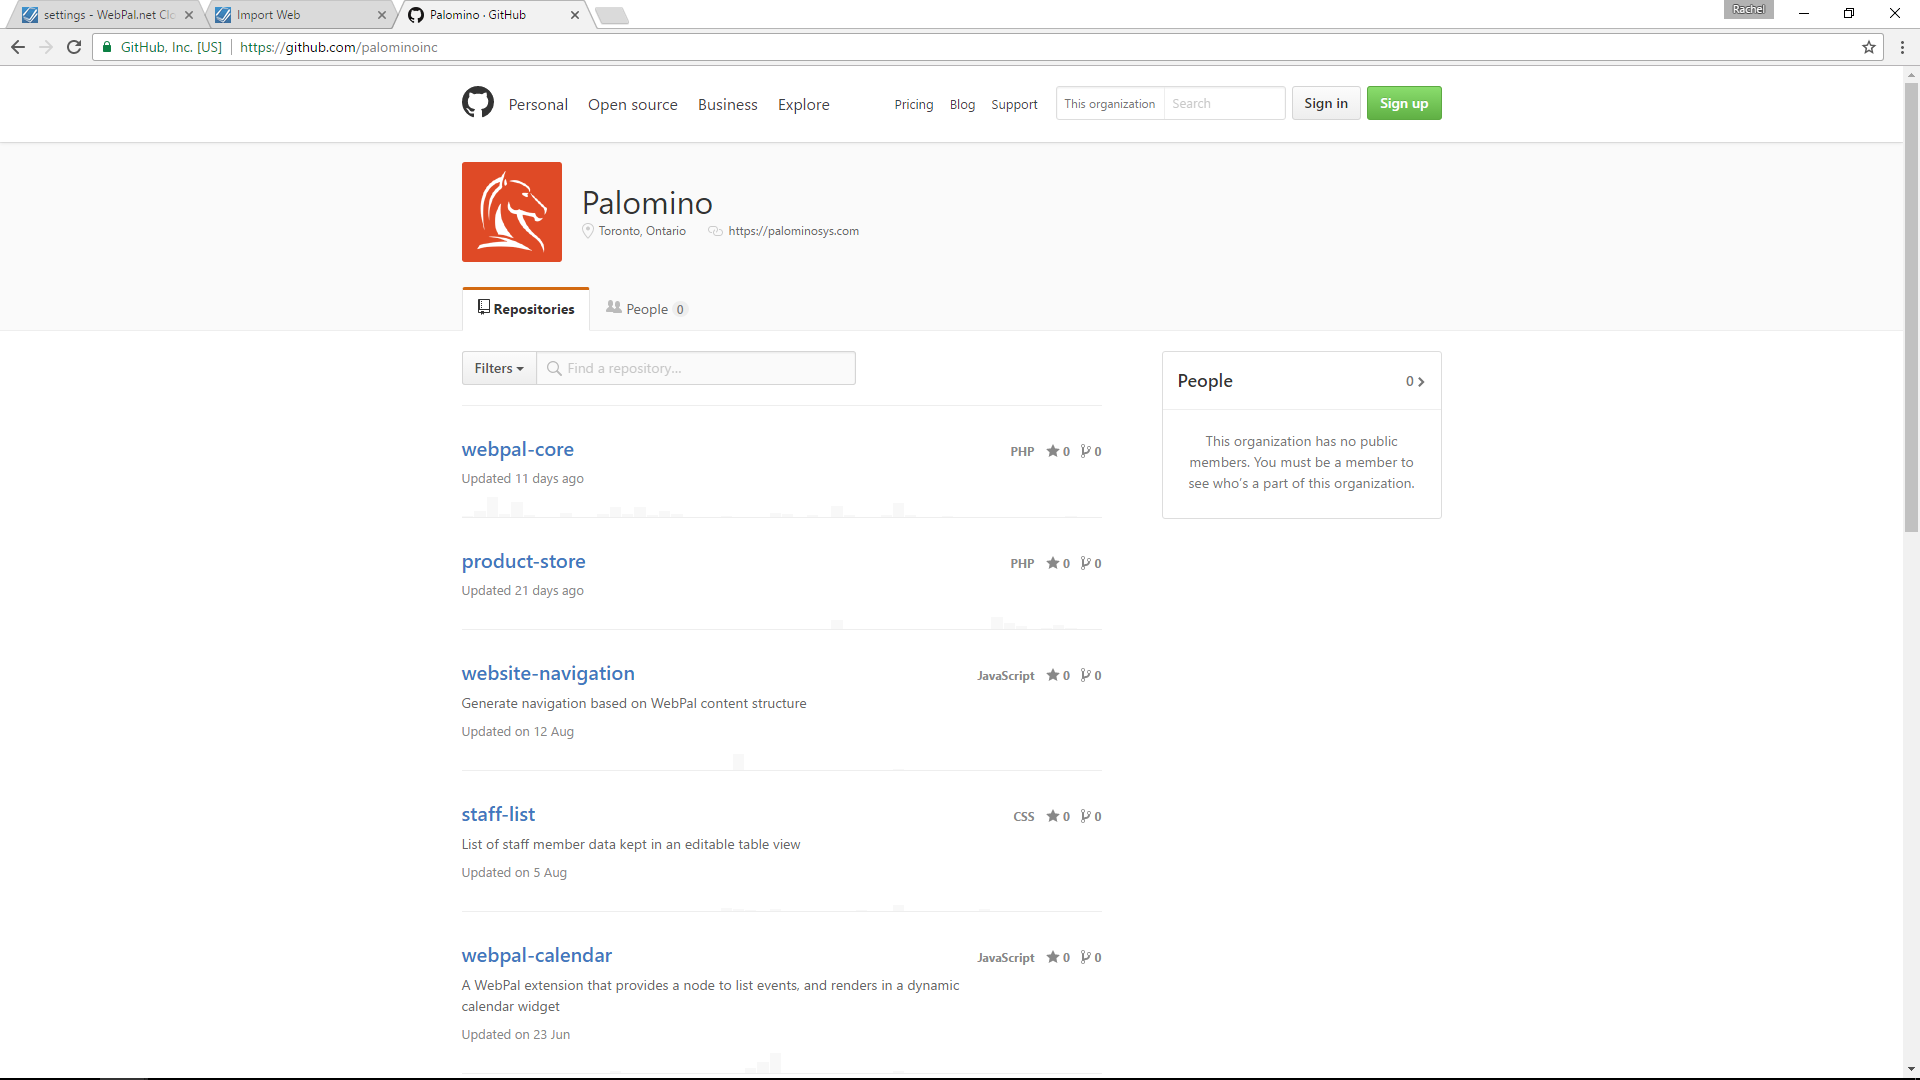The image size is (1920, 1080).
Task: Open the webpal-core repository
Action: 517,449
